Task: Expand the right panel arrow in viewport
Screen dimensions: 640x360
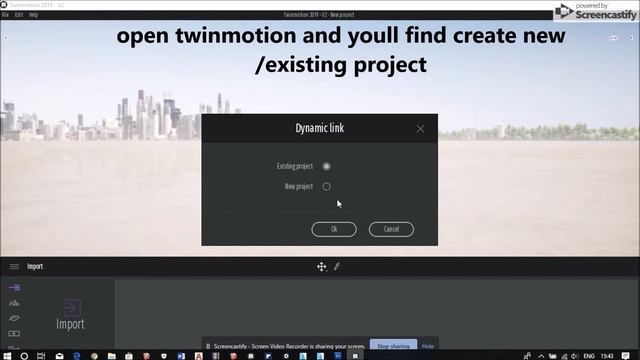Action: pos(631,38)
